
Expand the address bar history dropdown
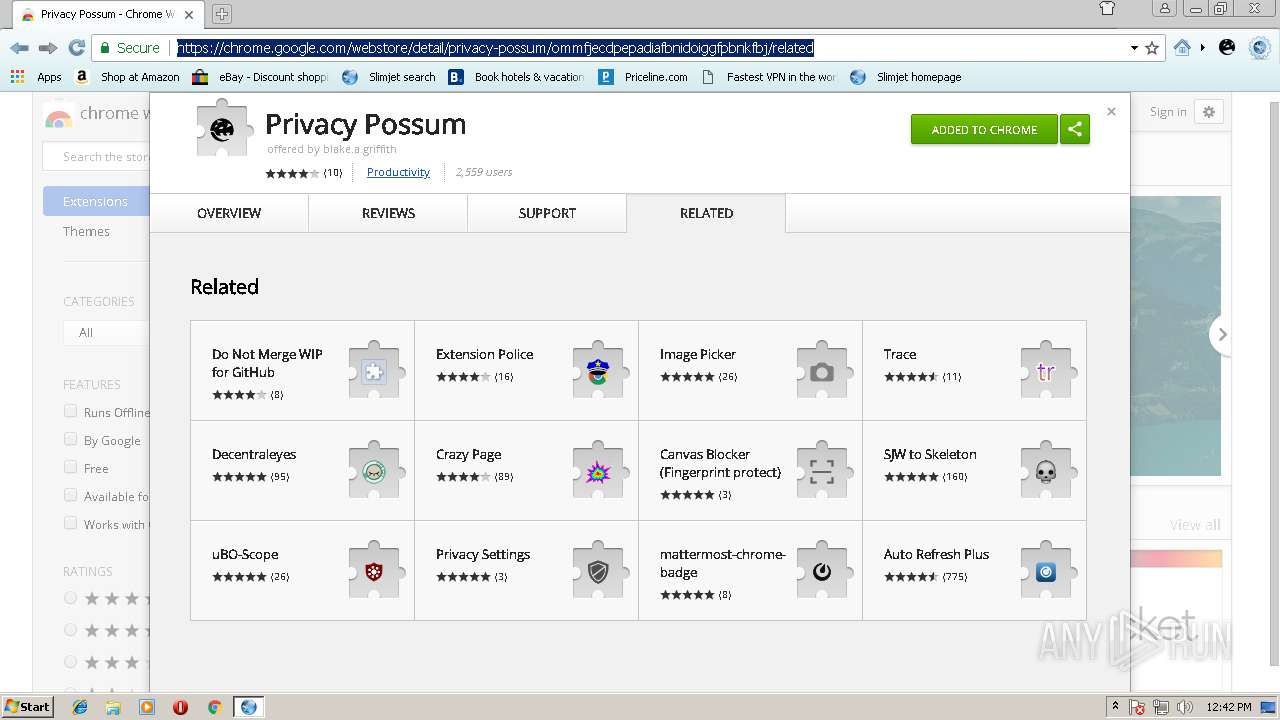1134,48
